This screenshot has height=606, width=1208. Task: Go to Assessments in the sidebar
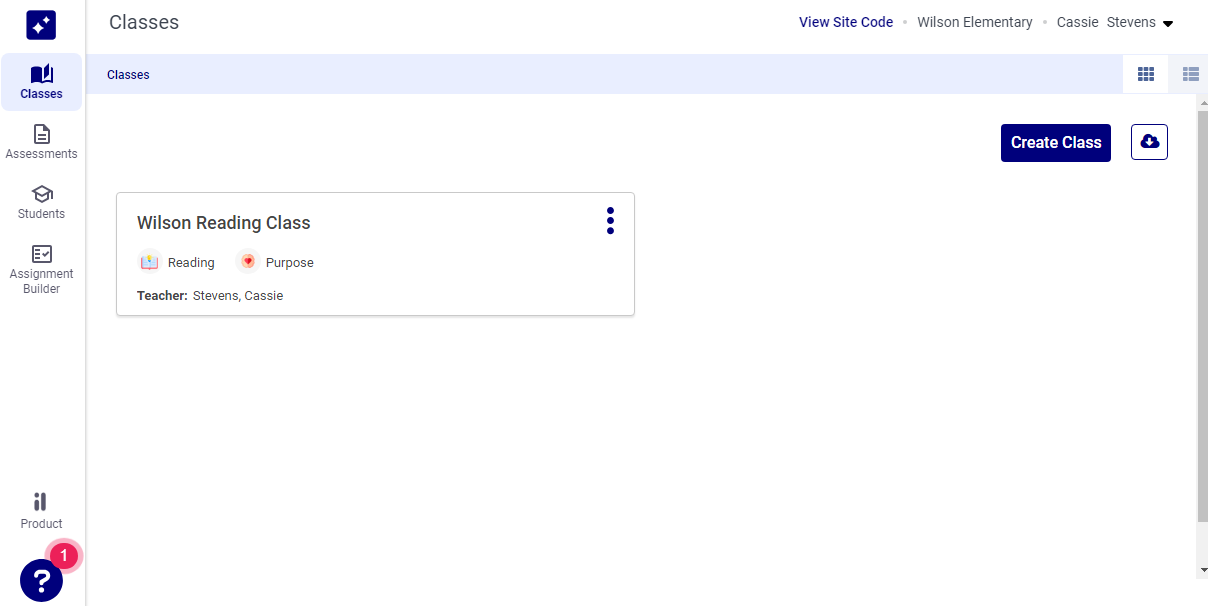click(41, 142)
